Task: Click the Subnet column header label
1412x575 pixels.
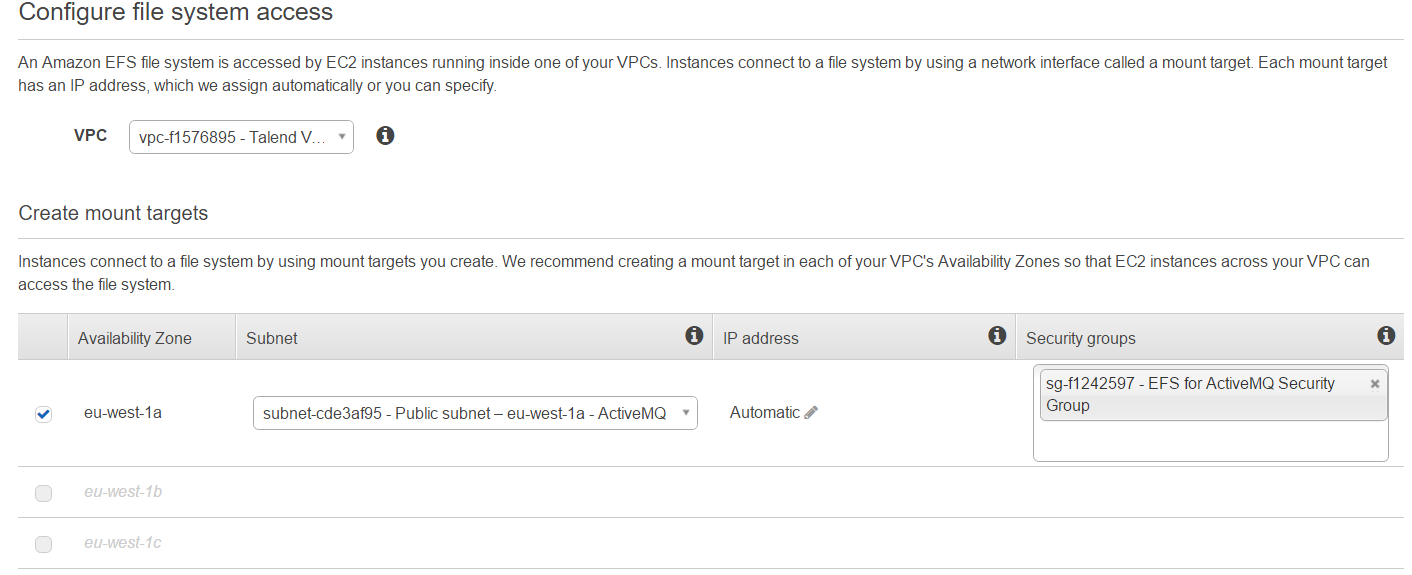Action: (272, 338)
